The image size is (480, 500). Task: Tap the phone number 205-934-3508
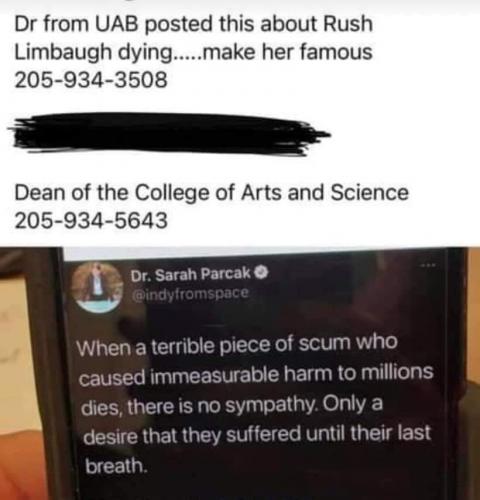point(91,80)
